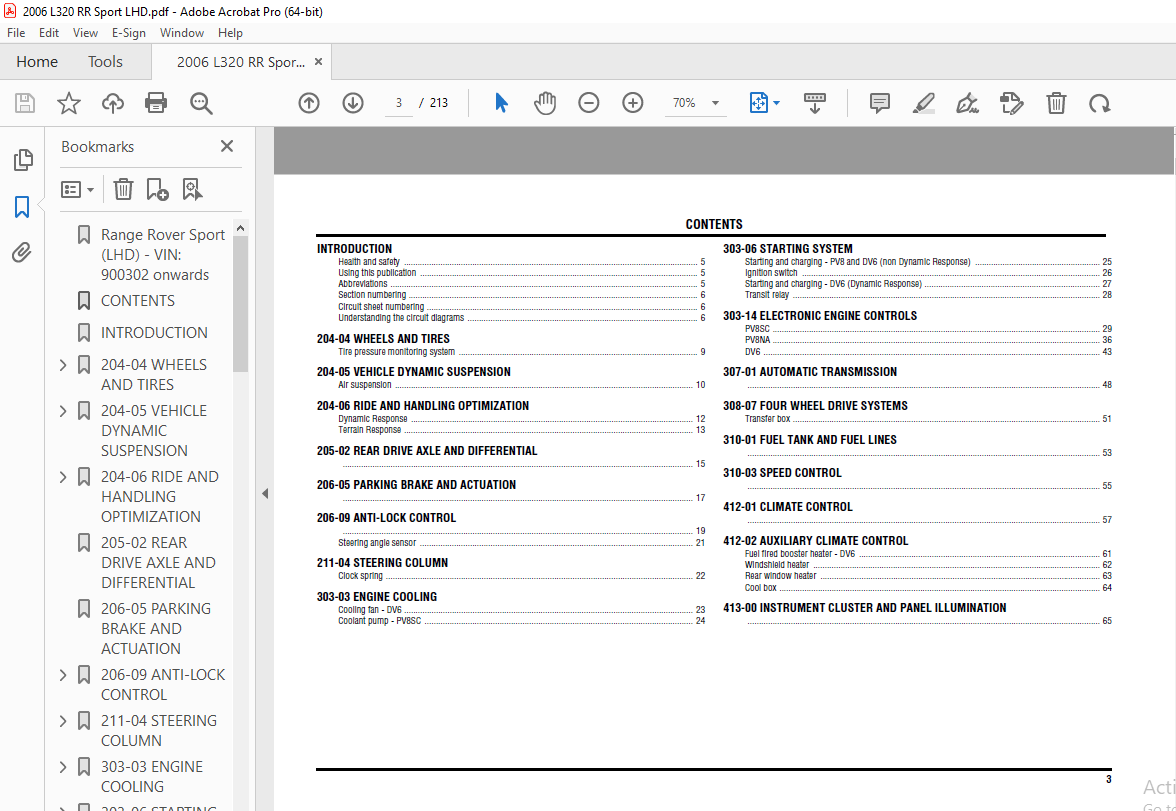
Task: Open the View menu
Action: (86, 33)
